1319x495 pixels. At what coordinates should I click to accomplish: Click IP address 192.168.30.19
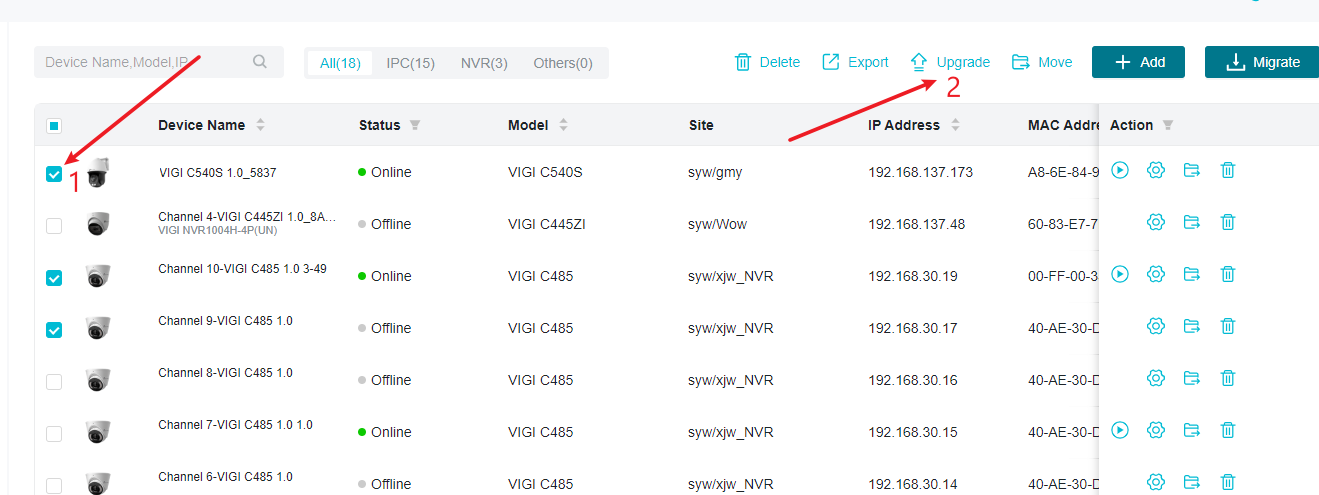913,276
